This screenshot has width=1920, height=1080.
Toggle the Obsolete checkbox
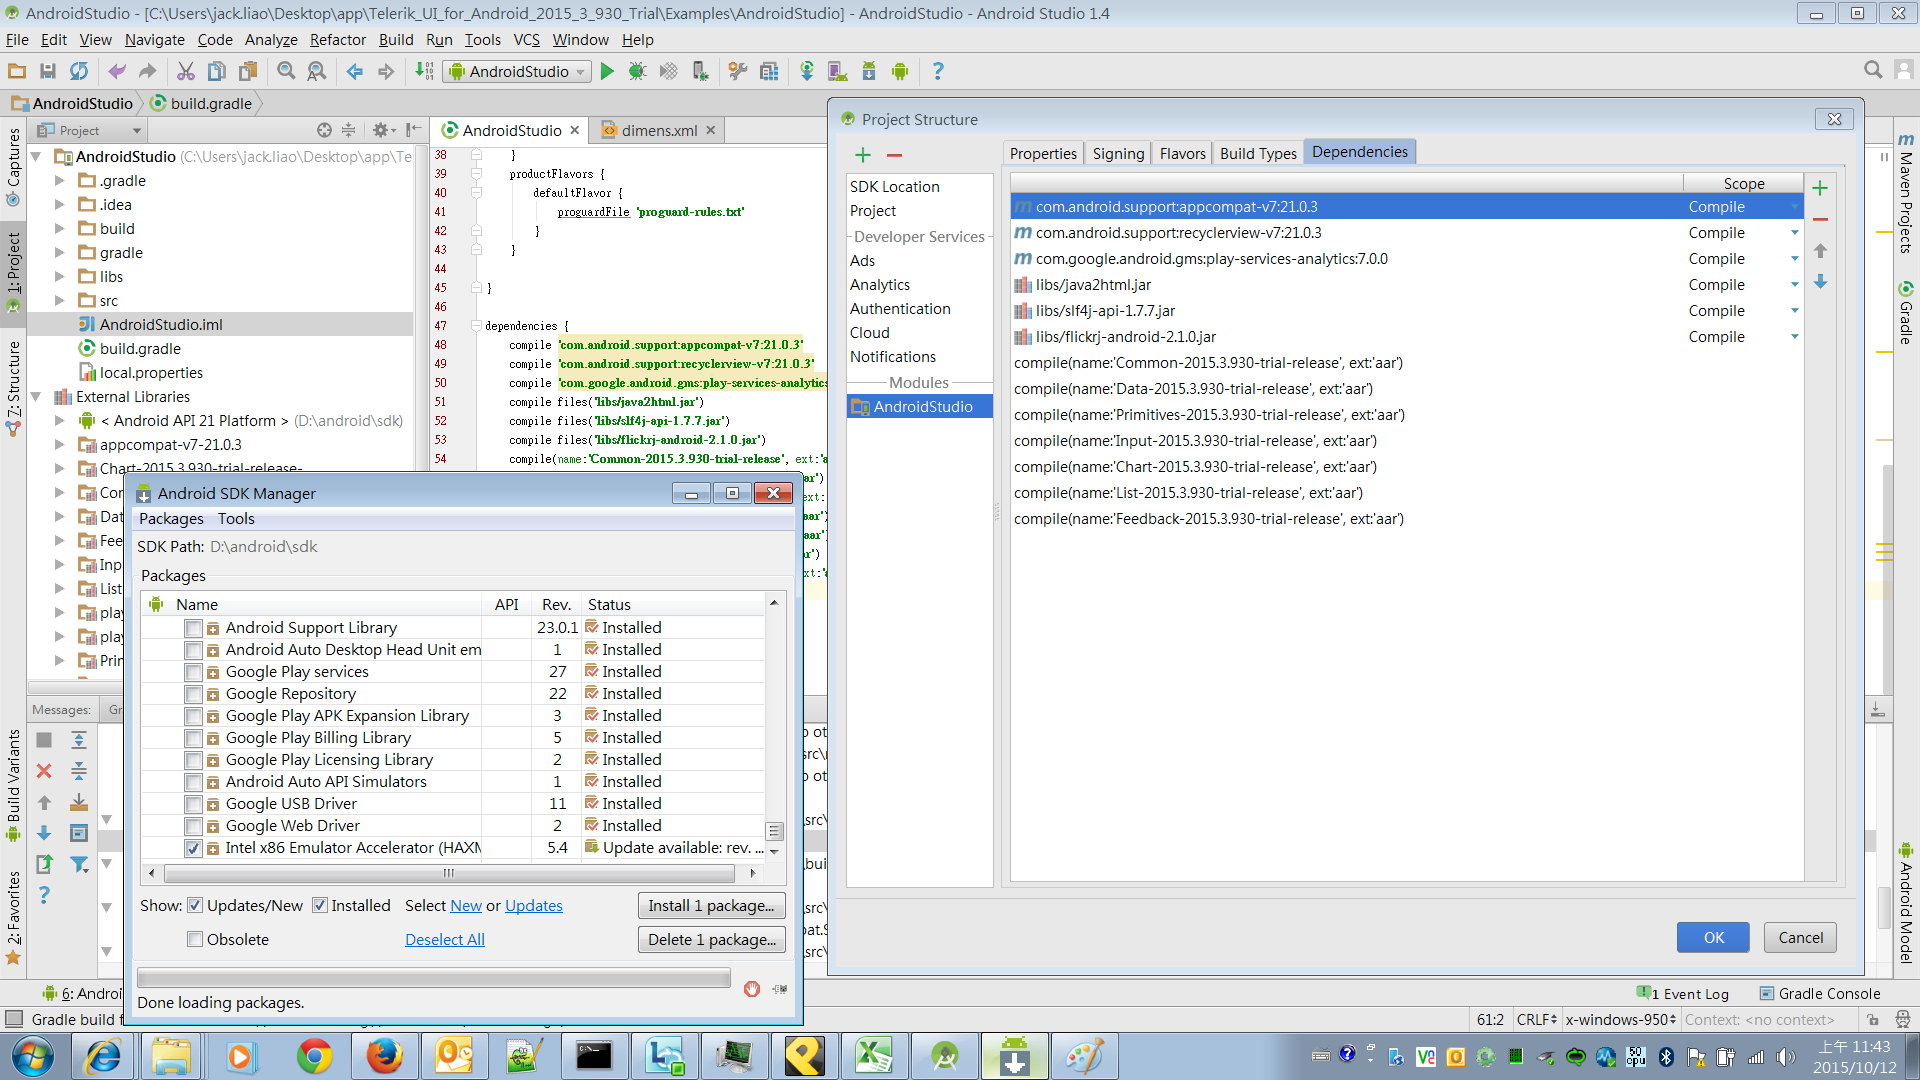[x=195, y=939]
